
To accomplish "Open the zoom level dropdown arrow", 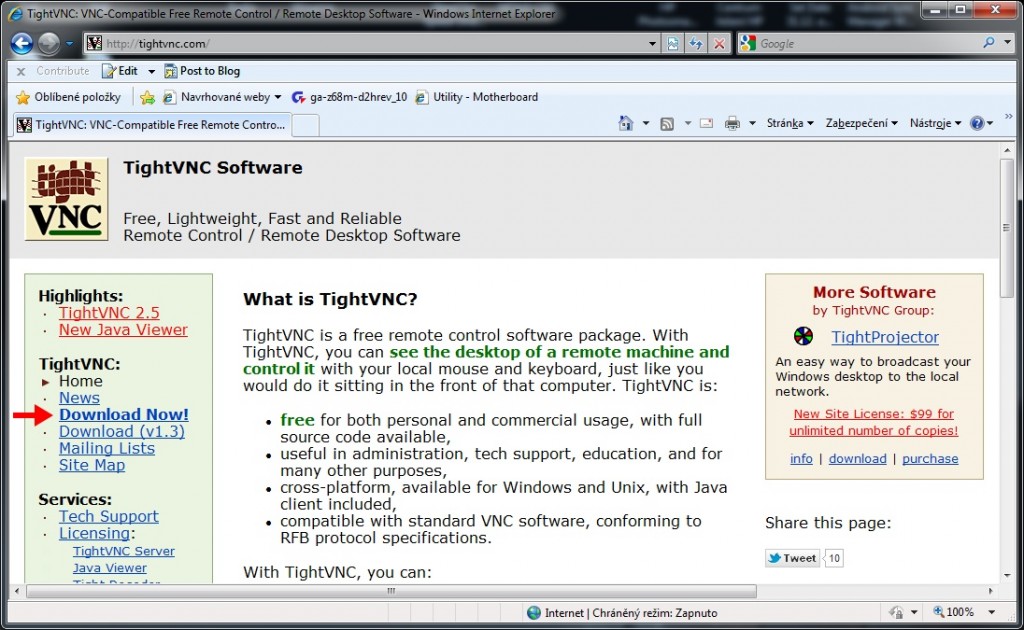I will pos(992,612).
